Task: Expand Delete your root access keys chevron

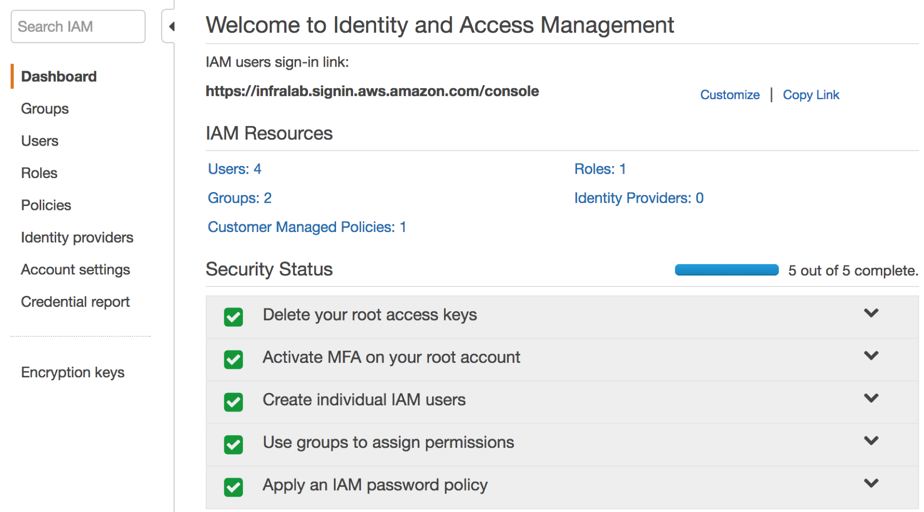Action: click(871, 313)
